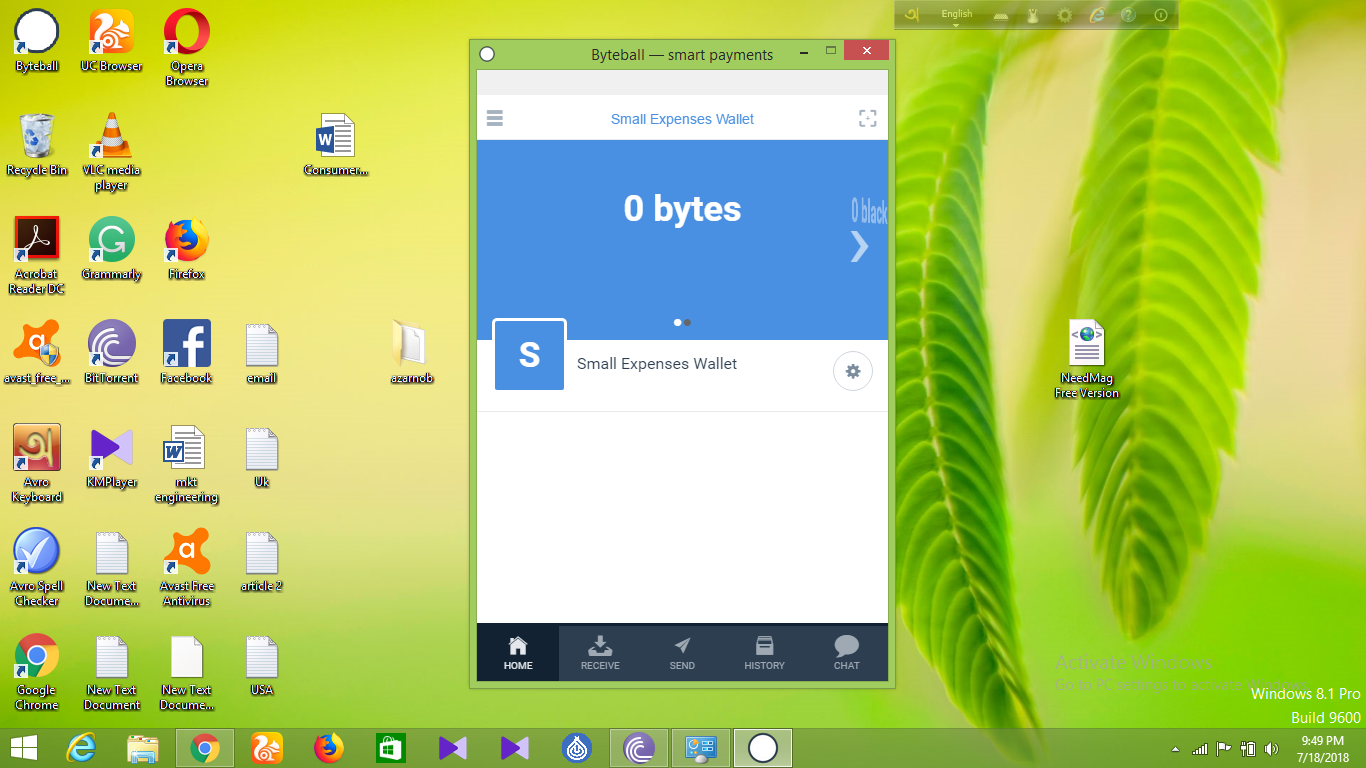Image resolution: width=1366 pixels, height=768 pixels.
Task: Switch to the Receive tab
Action: coord(600,654)
